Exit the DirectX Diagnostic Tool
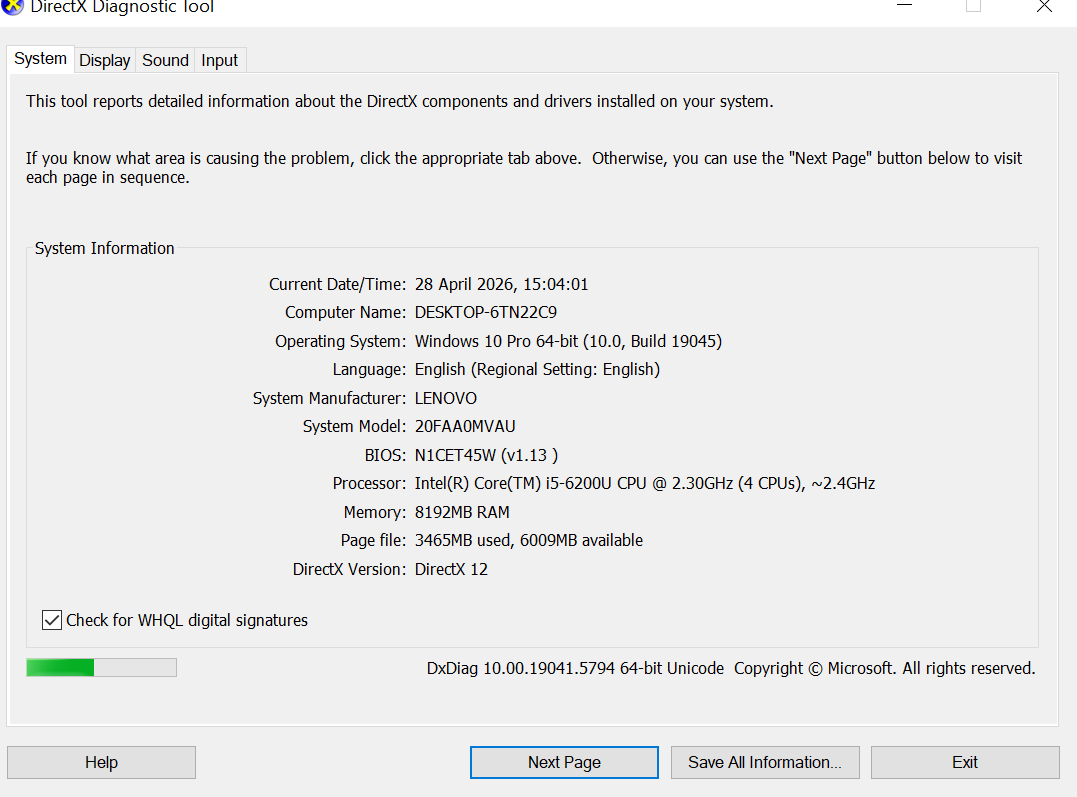Screen dimensions: 1077x797 pyautogui.click(x=965, y=762)
